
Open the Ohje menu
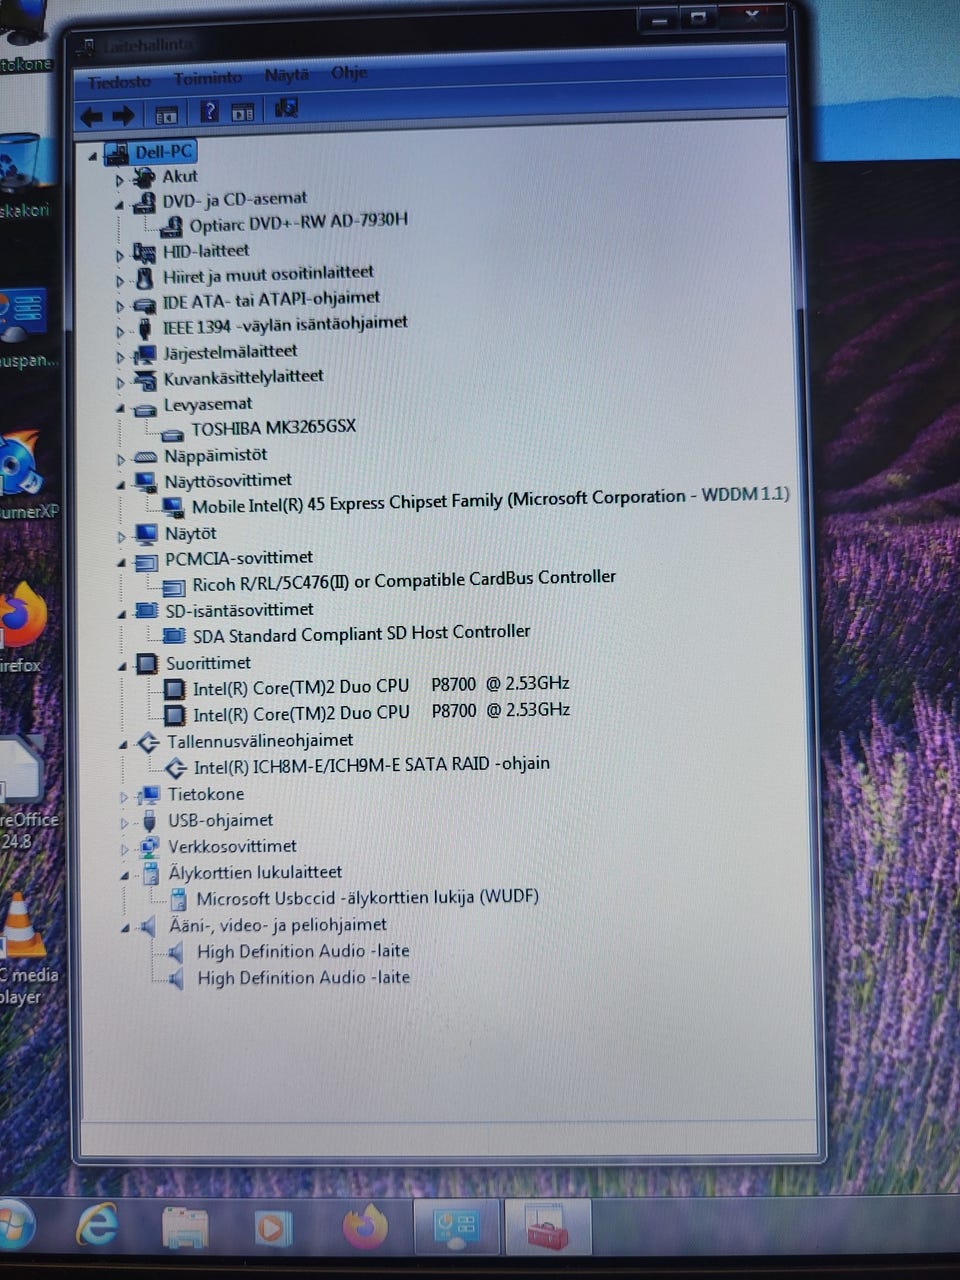349,73
